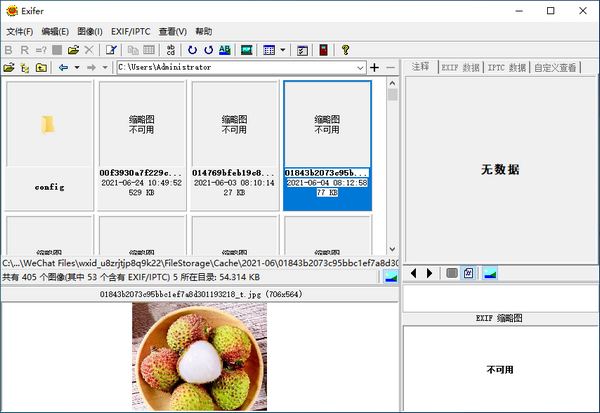Click the second blue rotate arrow icon
Screen dimensions: 600x413
coord(209,50)
